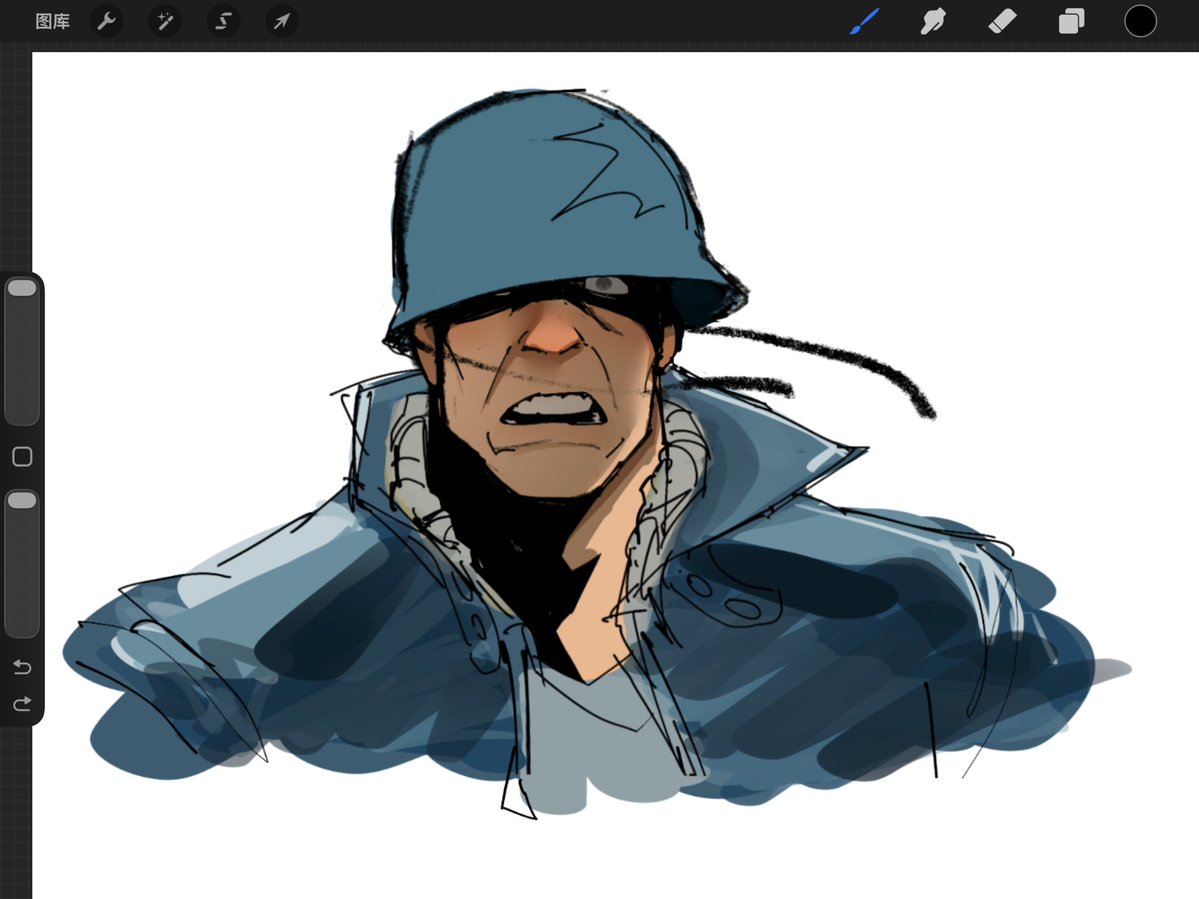The height and width of the screenshot is (899, 1199).
Task: Activate the Selection tool
Action: [x=223, y=21]
